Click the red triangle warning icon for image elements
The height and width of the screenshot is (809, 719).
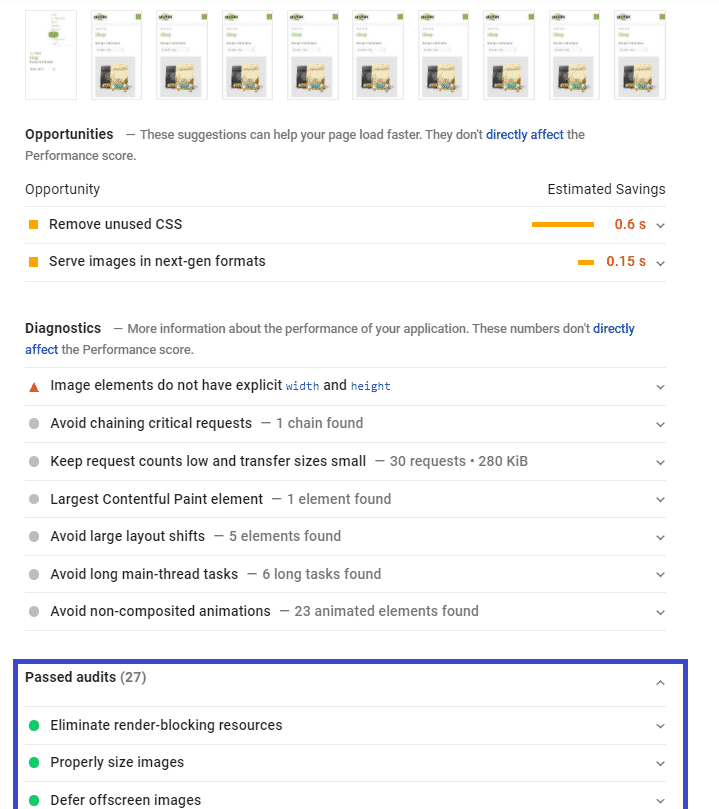[x=34, y=386]
